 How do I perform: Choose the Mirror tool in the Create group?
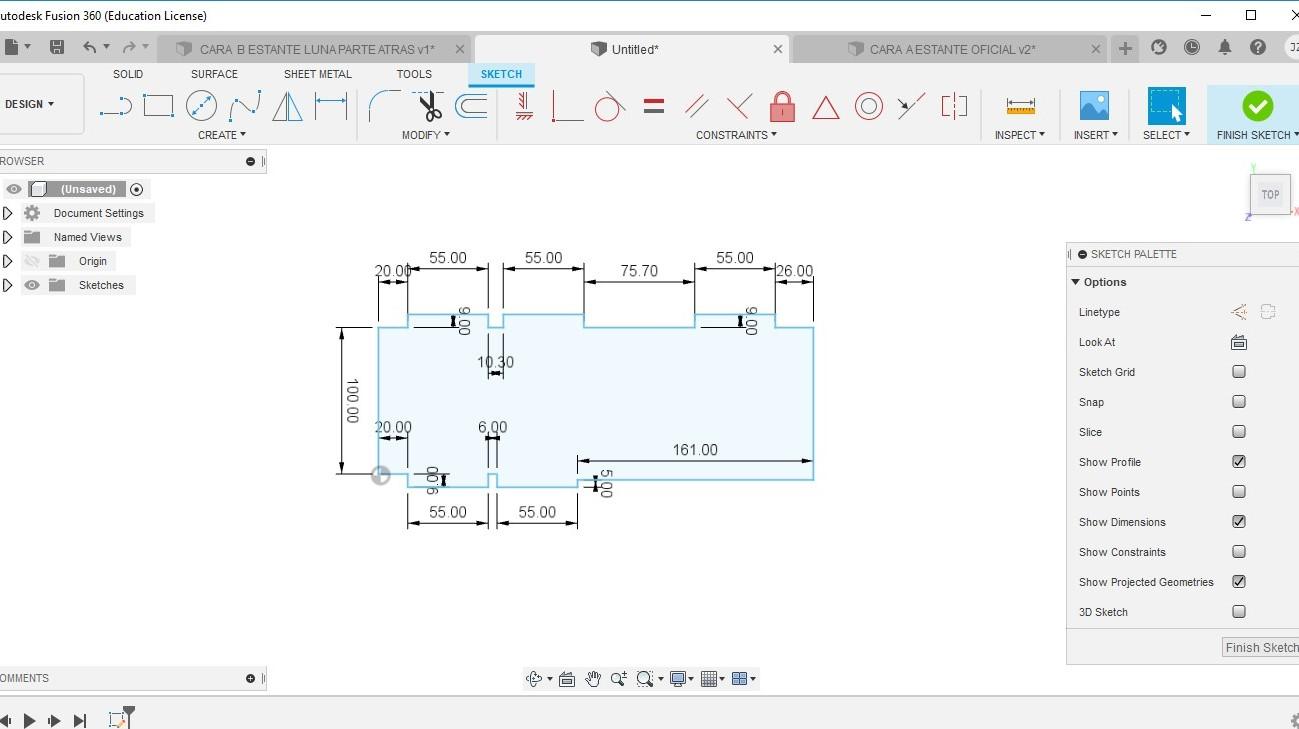(x=287, y=106)
